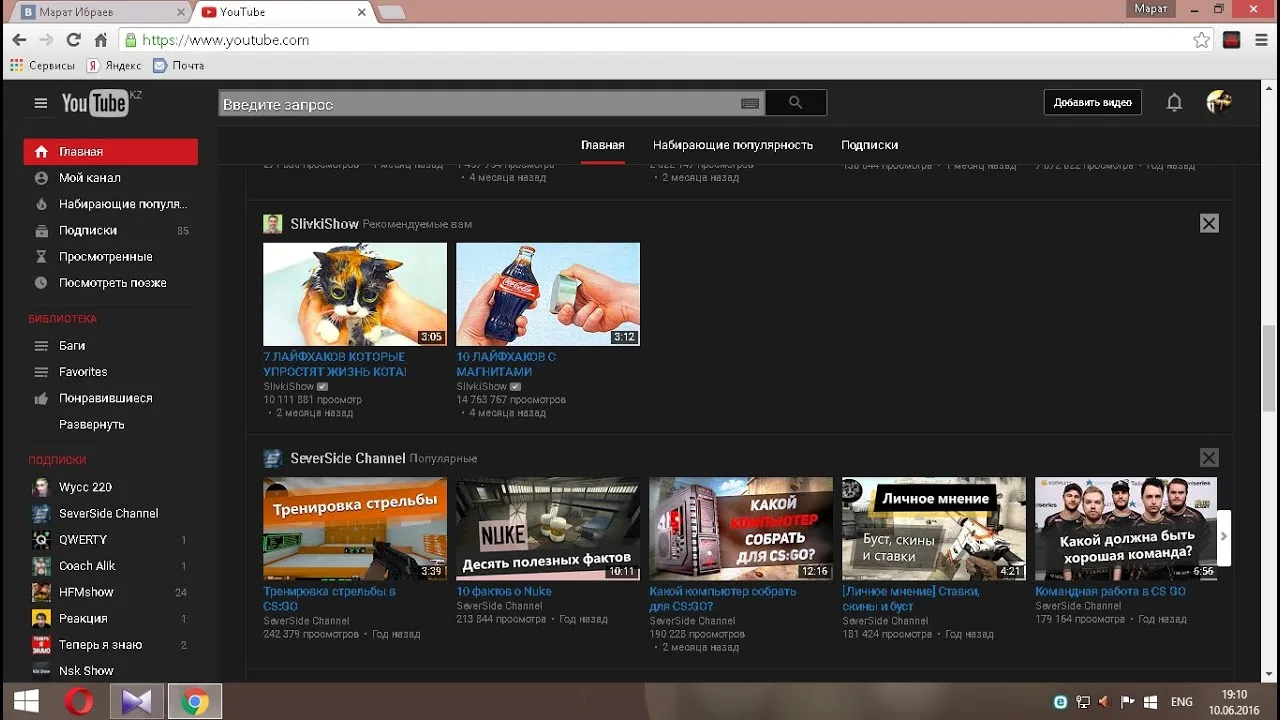
Task: Open the account avatar menu
Action: pos(1218,102)
